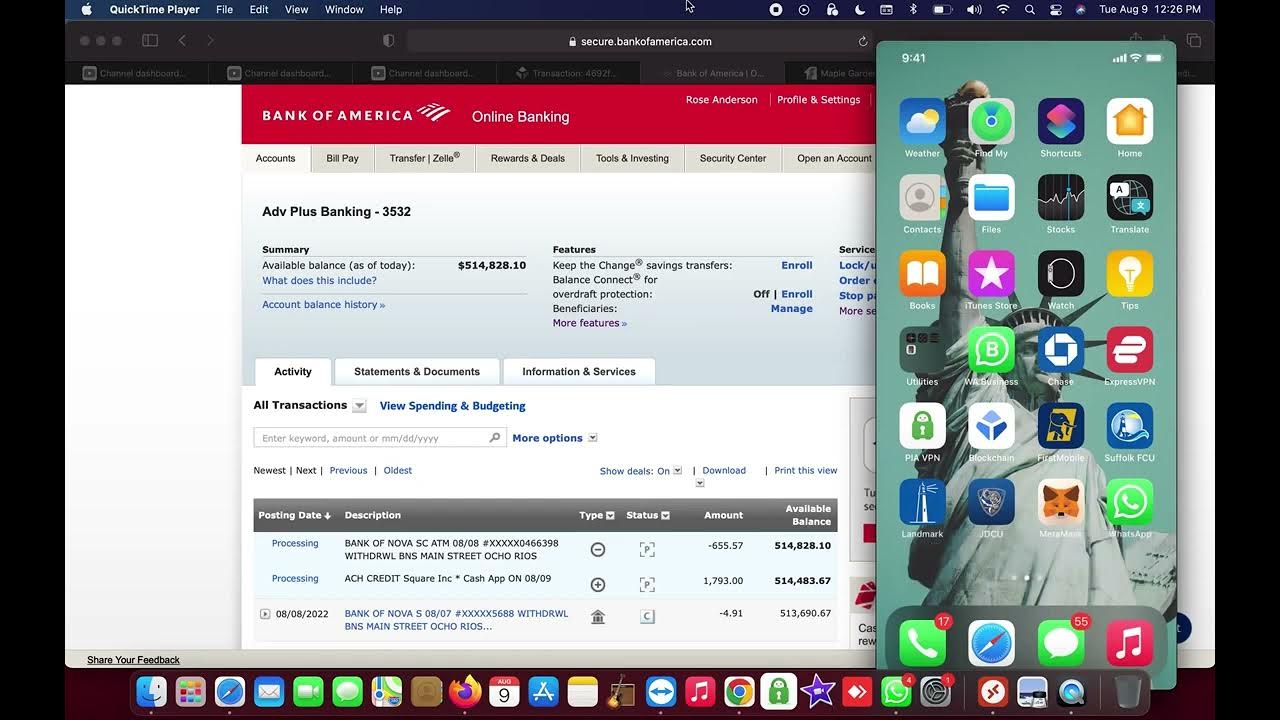Open Account balance history link

point(323,305)
